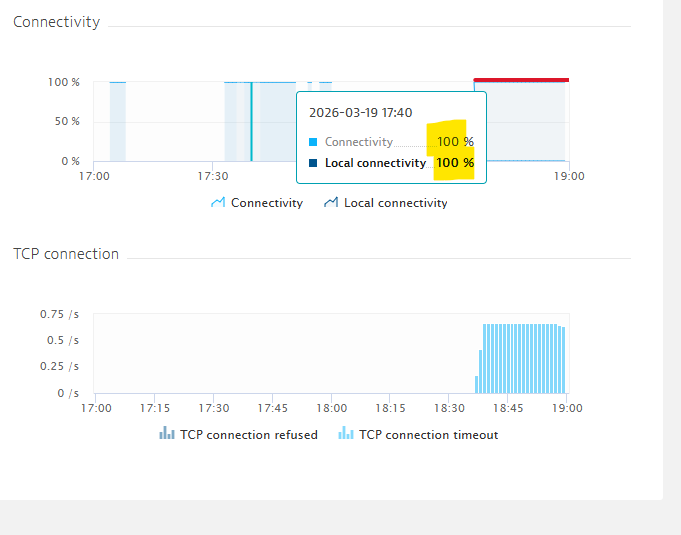
Task: Click the TCP connection section heading
Action: pos(66,254)
